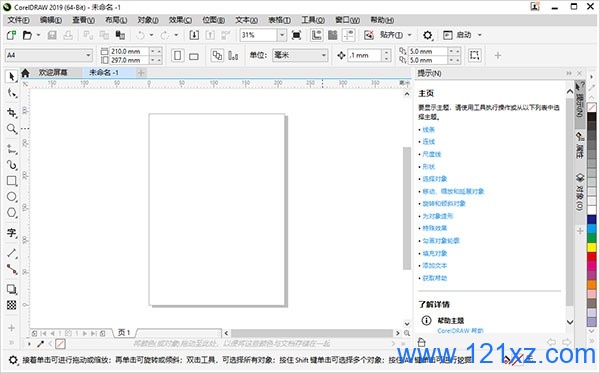This screenshot has width=600, height=373.
Task: Pick the yellow swatch in color palette
Action: (592, 248)
